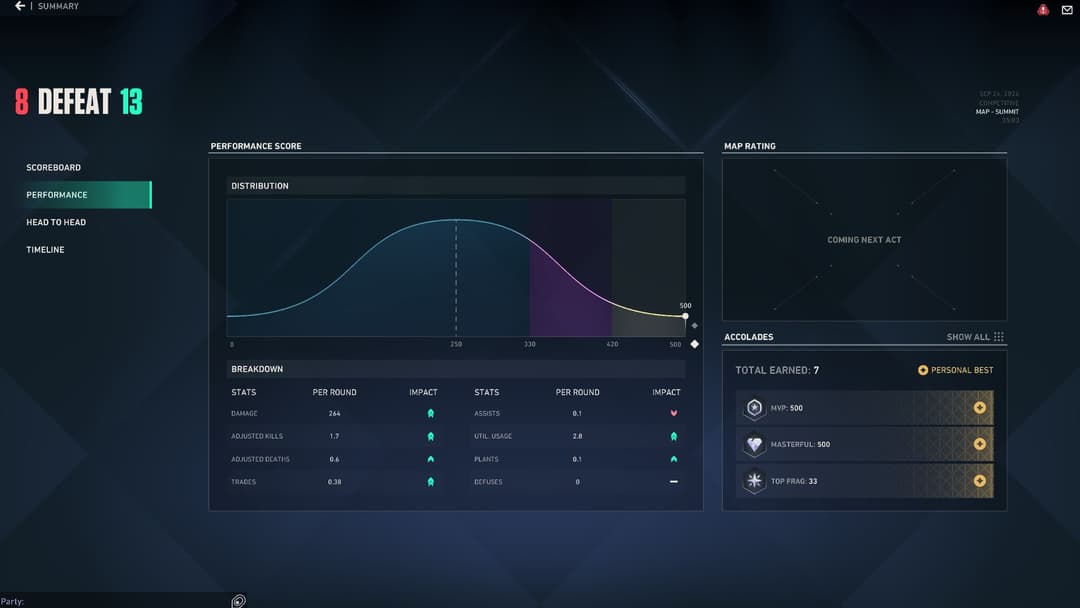Click the white diamond marker below chart
1080x608 pixels.
[694, 344]
